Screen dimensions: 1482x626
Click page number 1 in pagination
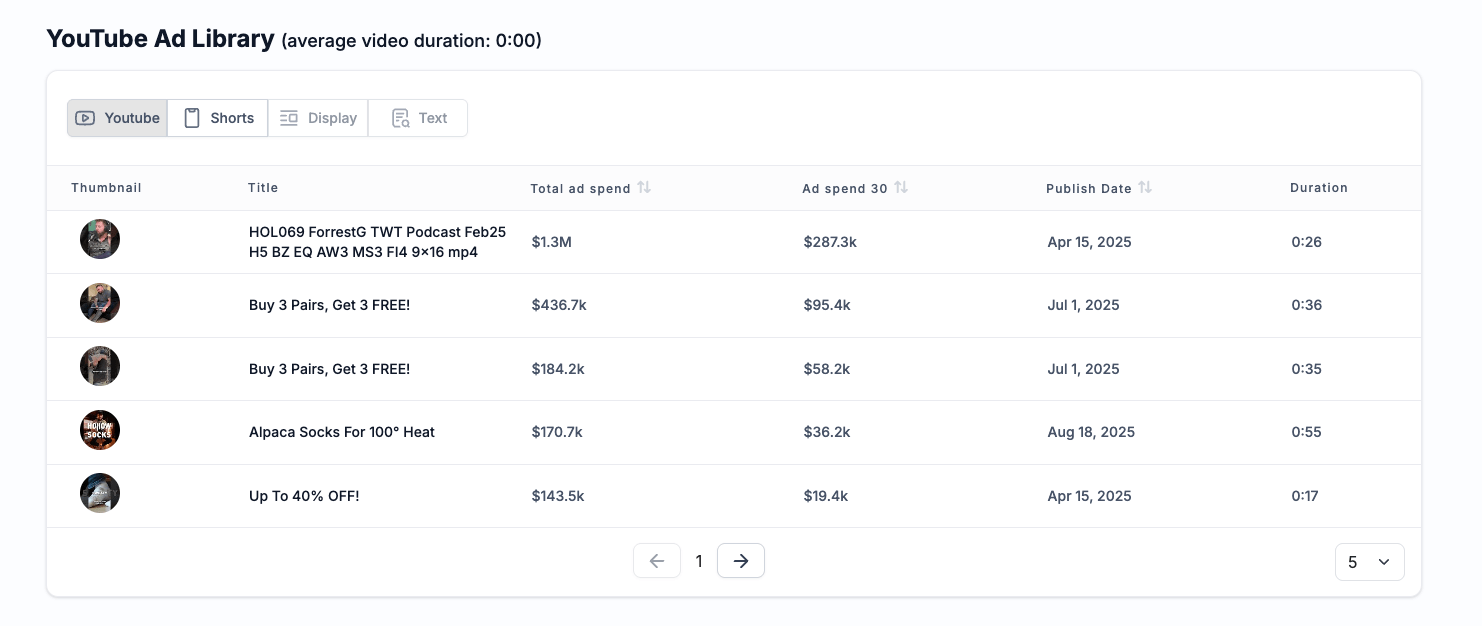tap(699, 562)
